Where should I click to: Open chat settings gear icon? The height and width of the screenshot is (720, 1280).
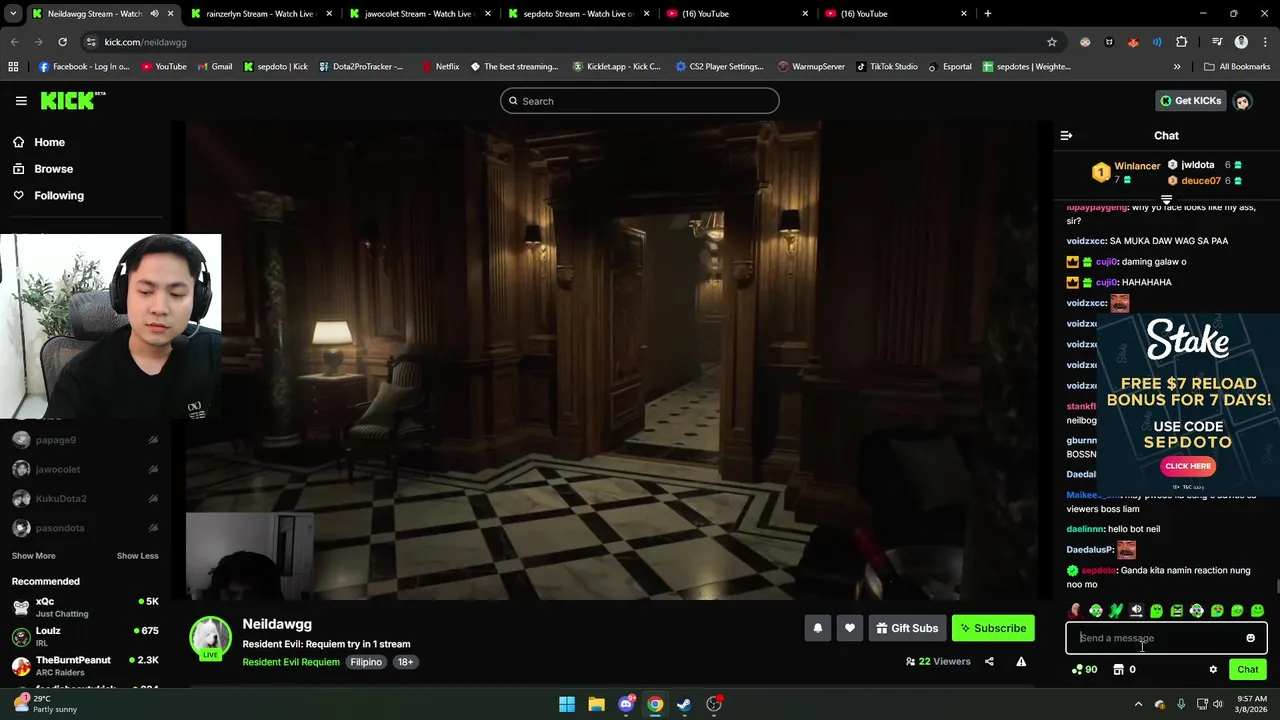pyautogui.click(x=1213, y=669)
